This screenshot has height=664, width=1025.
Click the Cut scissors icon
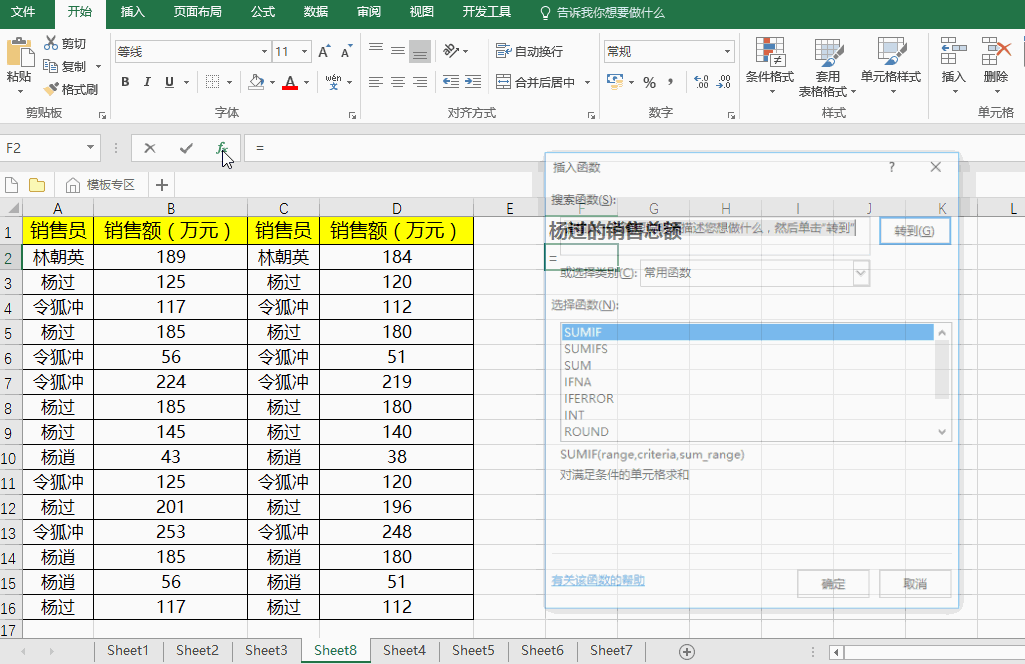pos(52,43)
